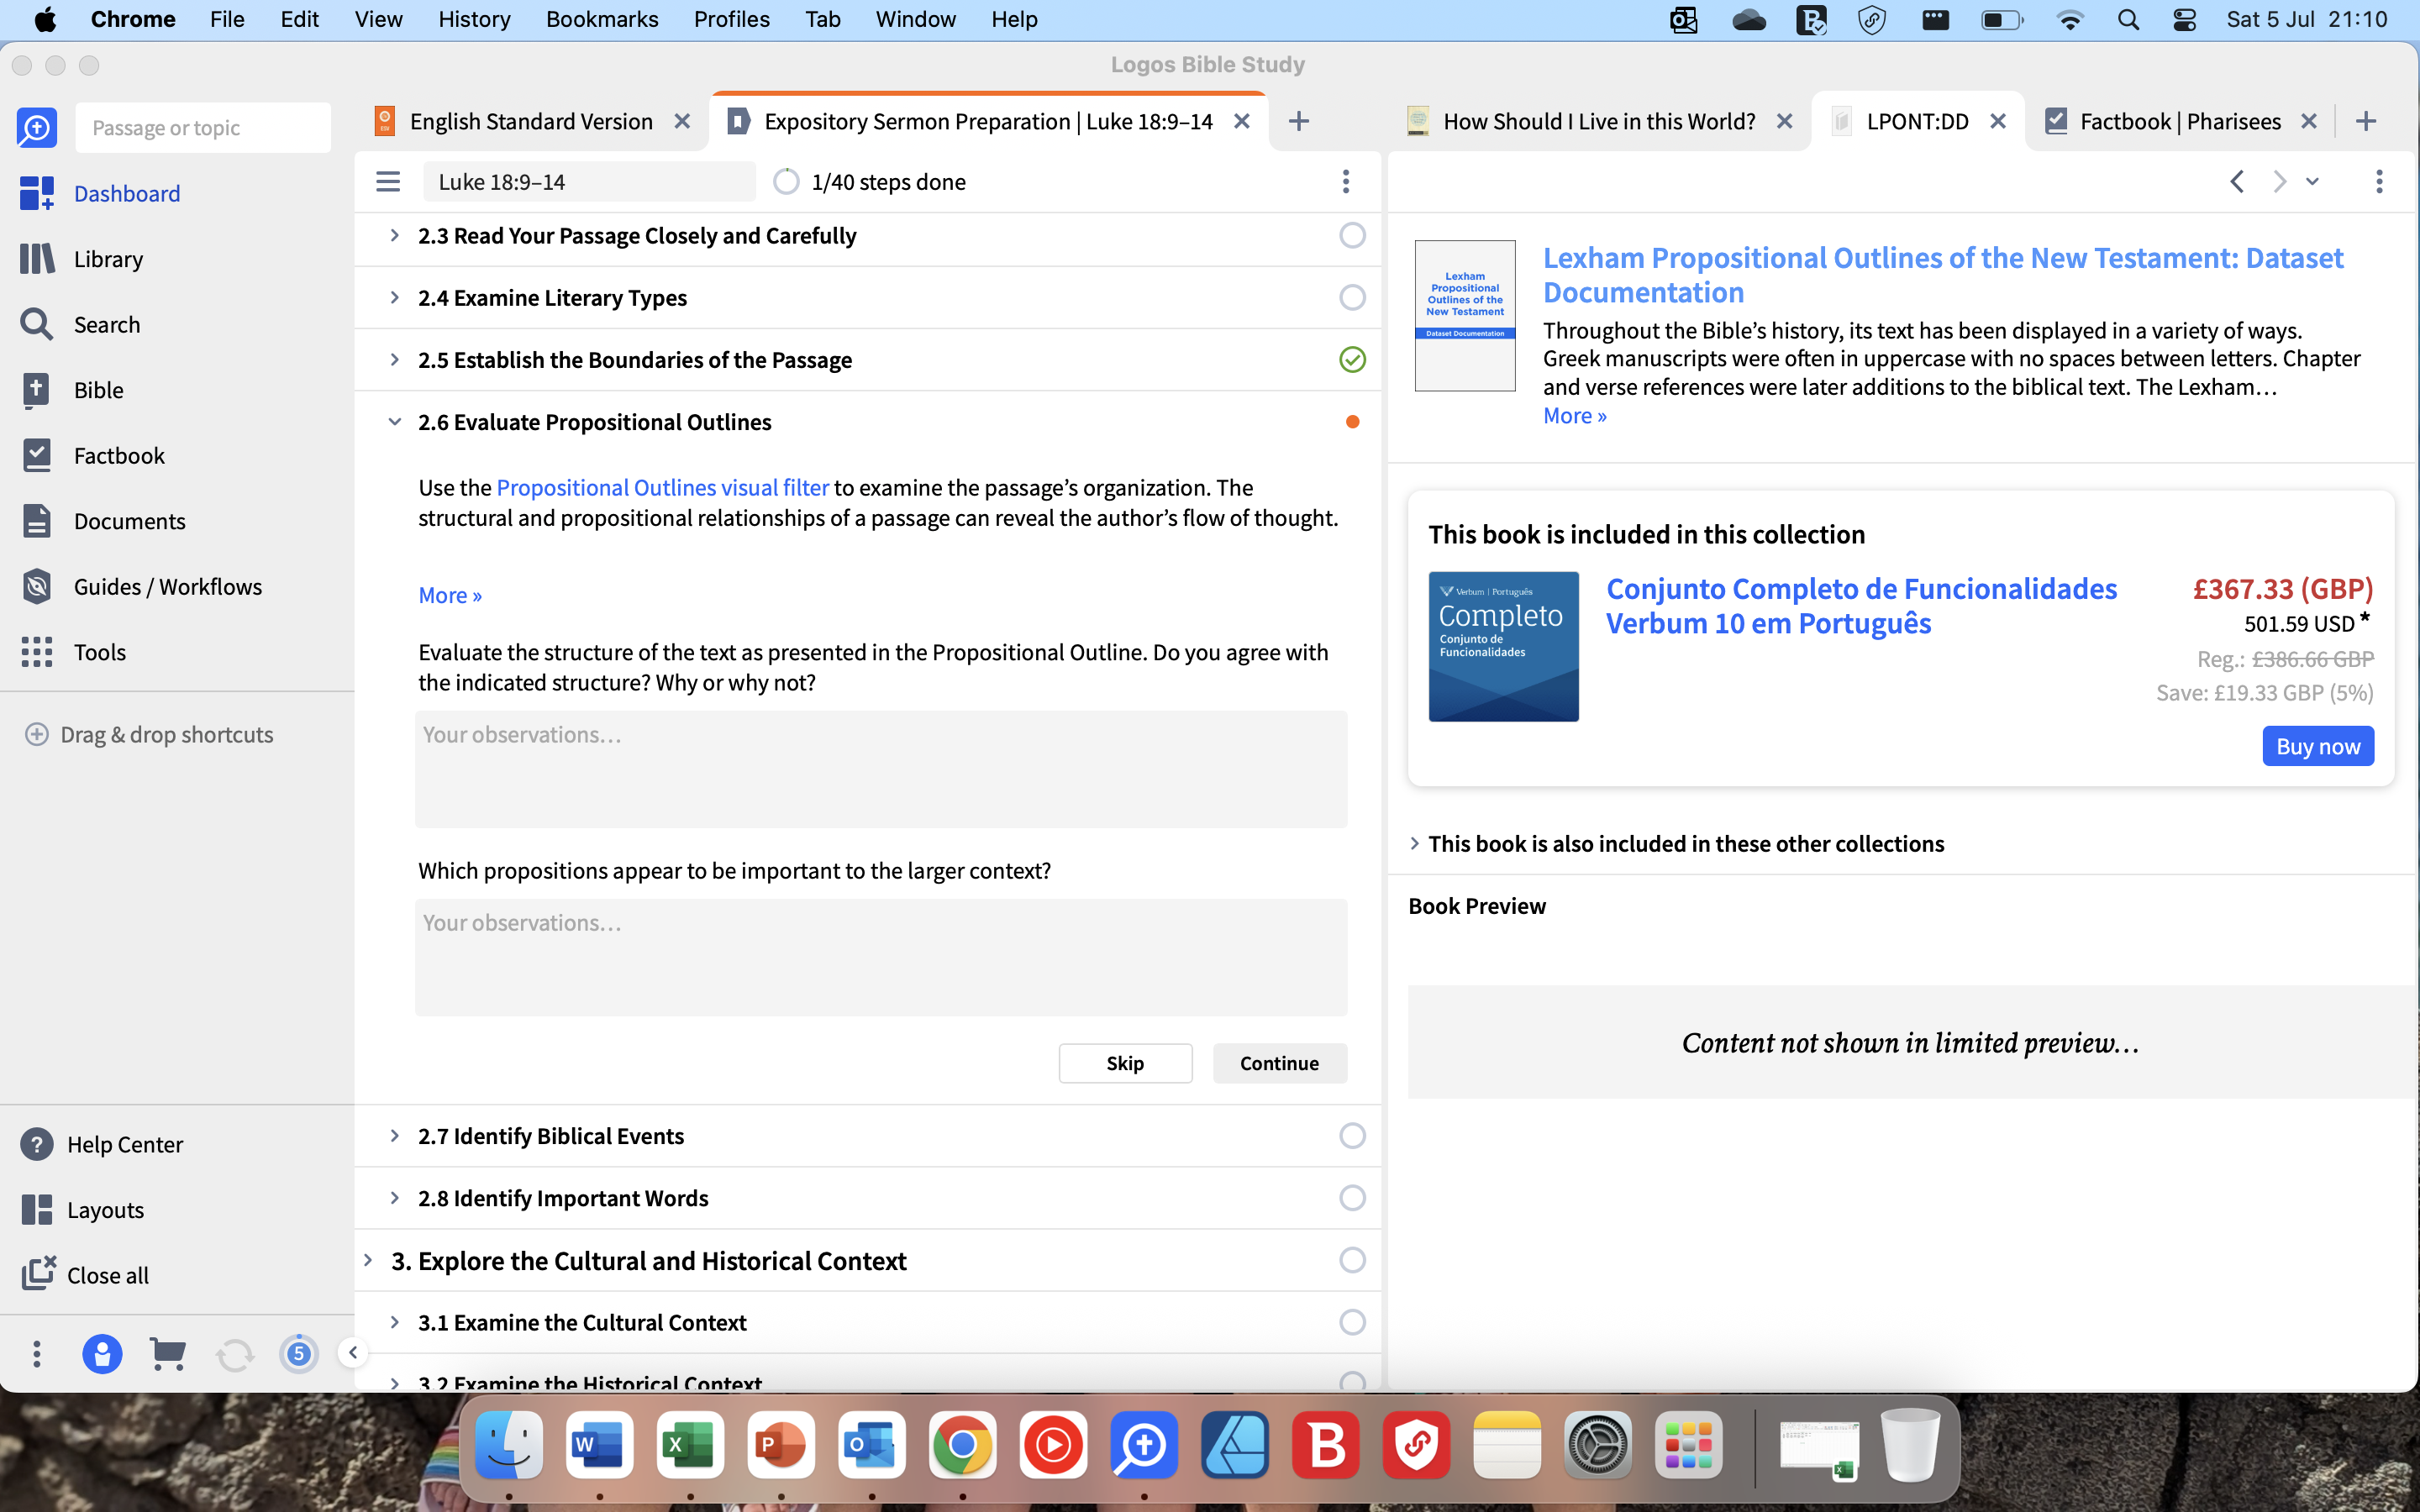Expand step 2.5 Establish the Boundaries

point(394,359)
